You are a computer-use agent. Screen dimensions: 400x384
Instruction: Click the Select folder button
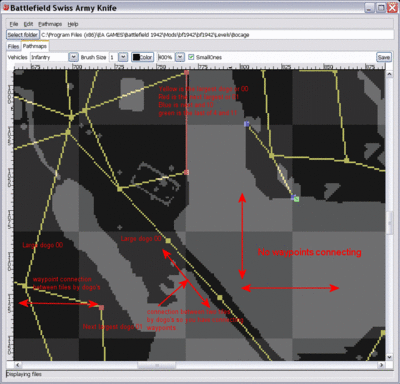(x=23, y=35)
